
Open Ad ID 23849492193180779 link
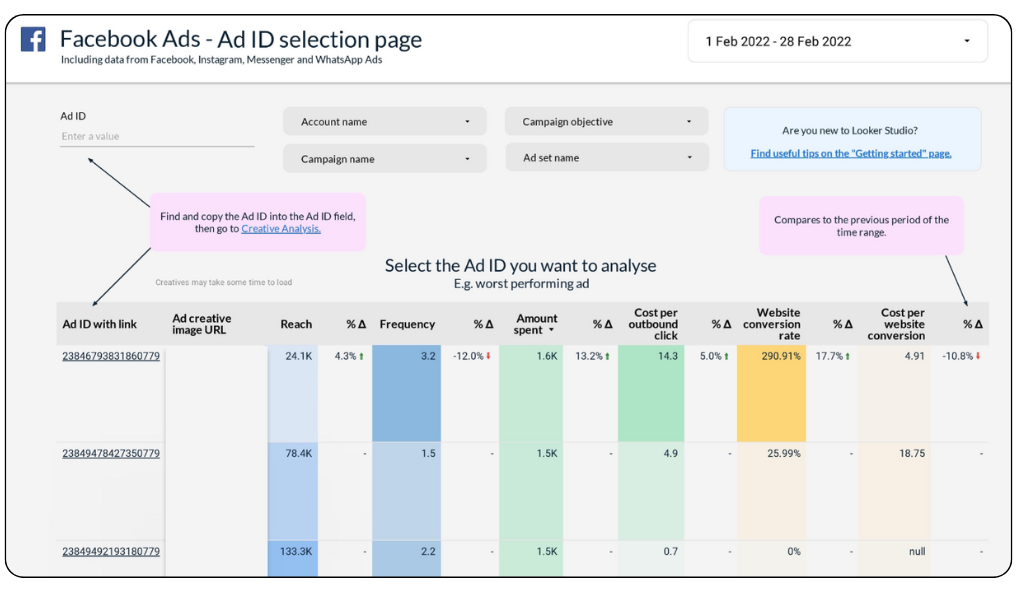(111, 552)
